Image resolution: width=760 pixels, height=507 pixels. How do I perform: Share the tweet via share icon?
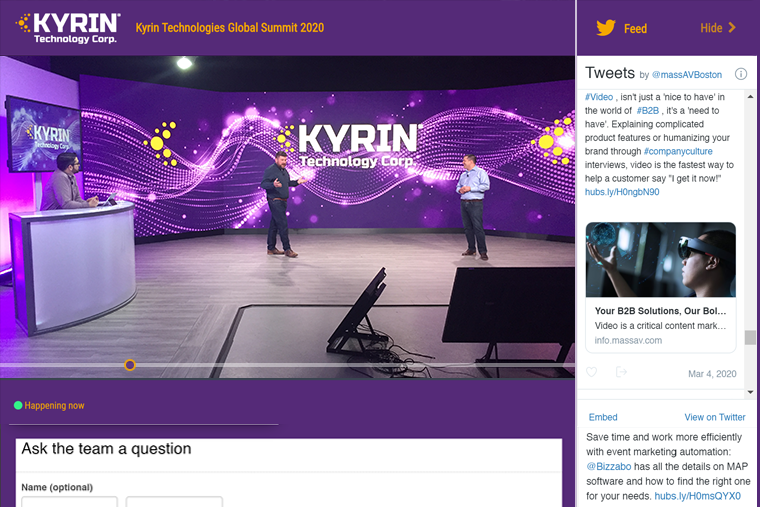point(621,372)
